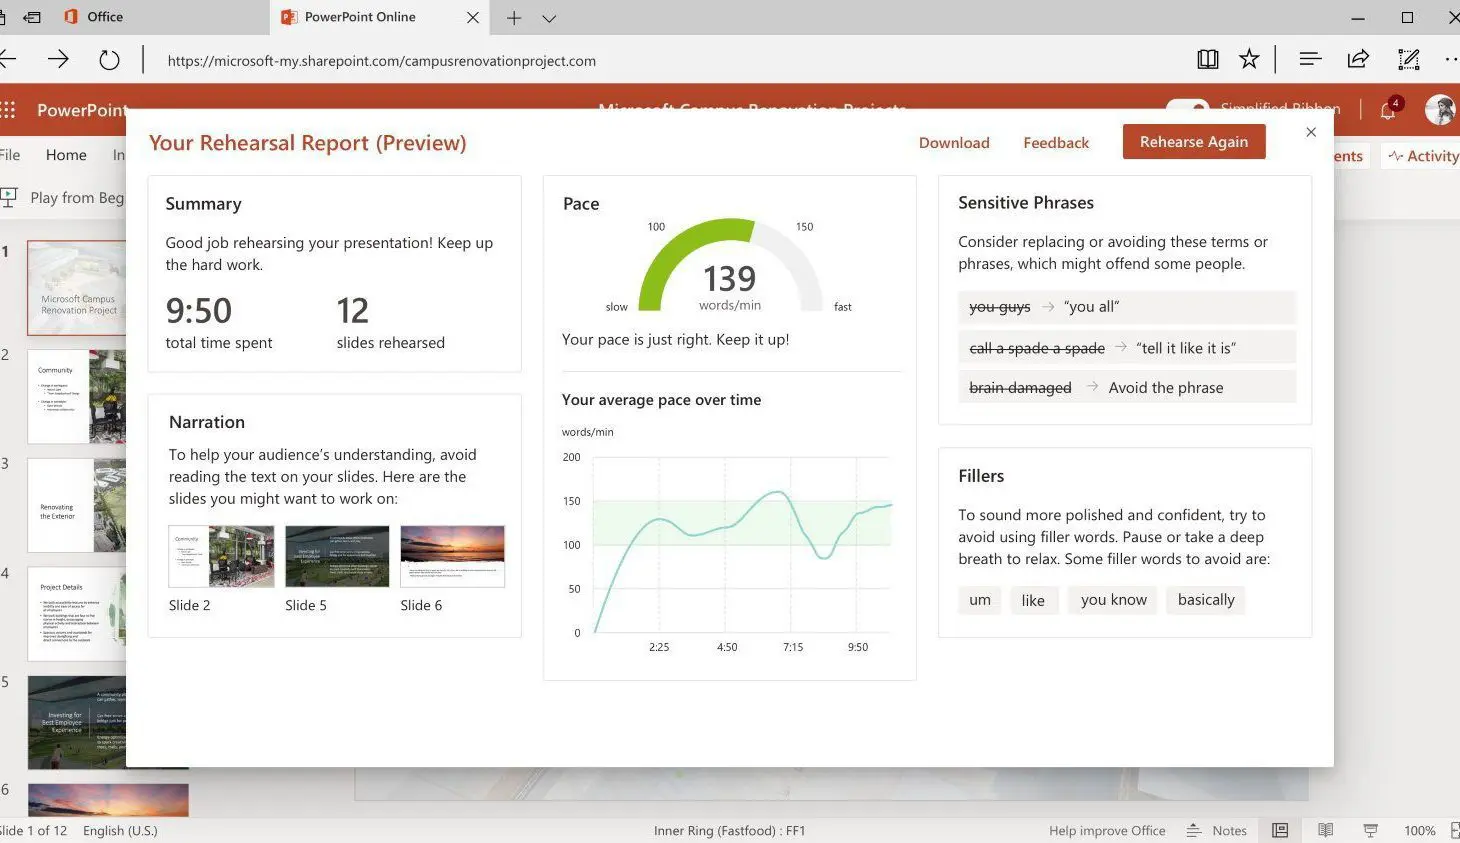
Task: Select slide 6 sunset thumbnail in the panel
Action: point(108,800)
